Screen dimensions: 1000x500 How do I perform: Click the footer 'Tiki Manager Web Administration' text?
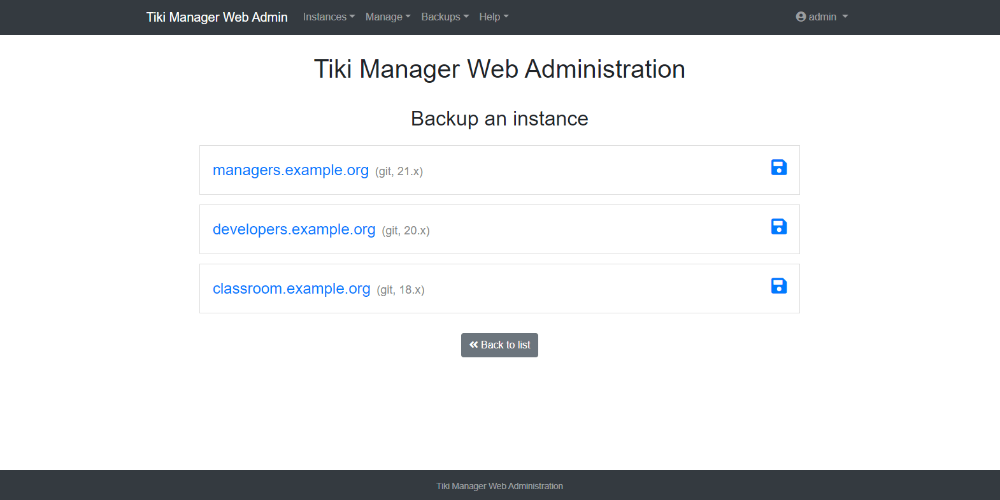coord(499,486)
